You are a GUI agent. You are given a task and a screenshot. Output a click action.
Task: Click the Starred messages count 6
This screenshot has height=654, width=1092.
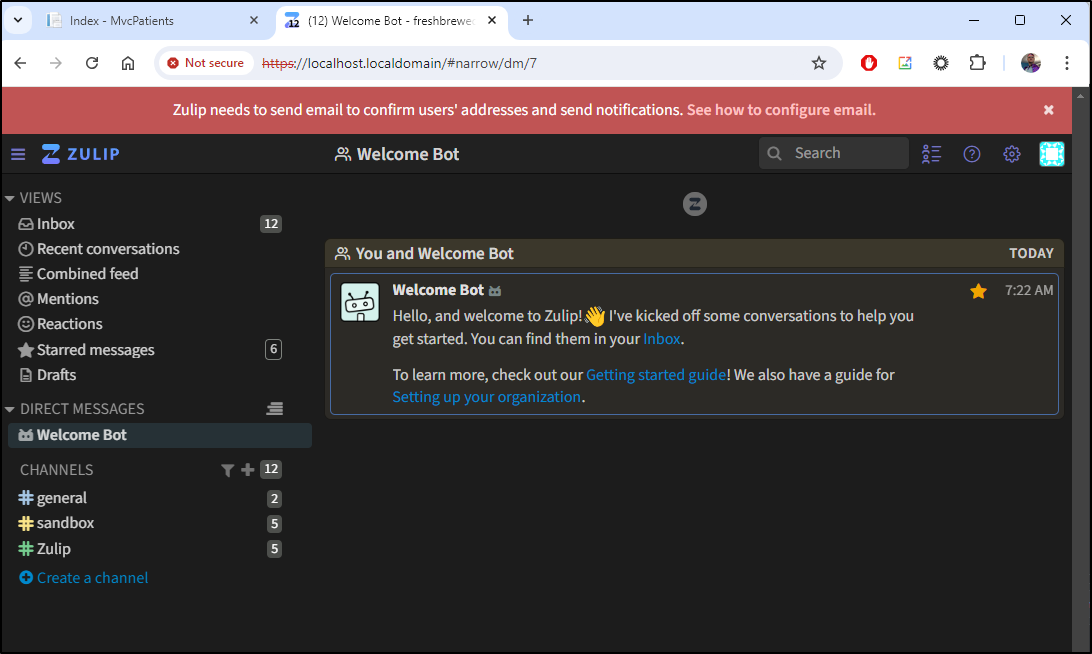coord(273,350)
